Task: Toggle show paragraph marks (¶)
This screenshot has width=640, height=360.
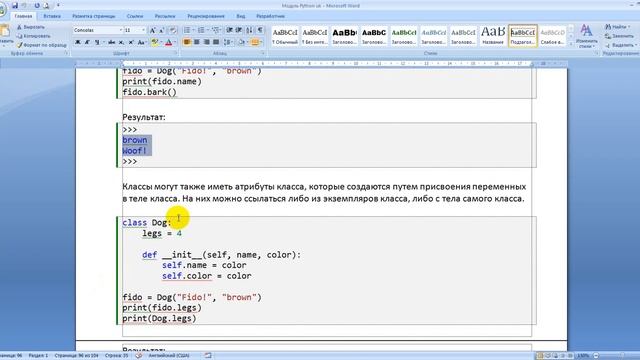Action: tap(260, 30)
